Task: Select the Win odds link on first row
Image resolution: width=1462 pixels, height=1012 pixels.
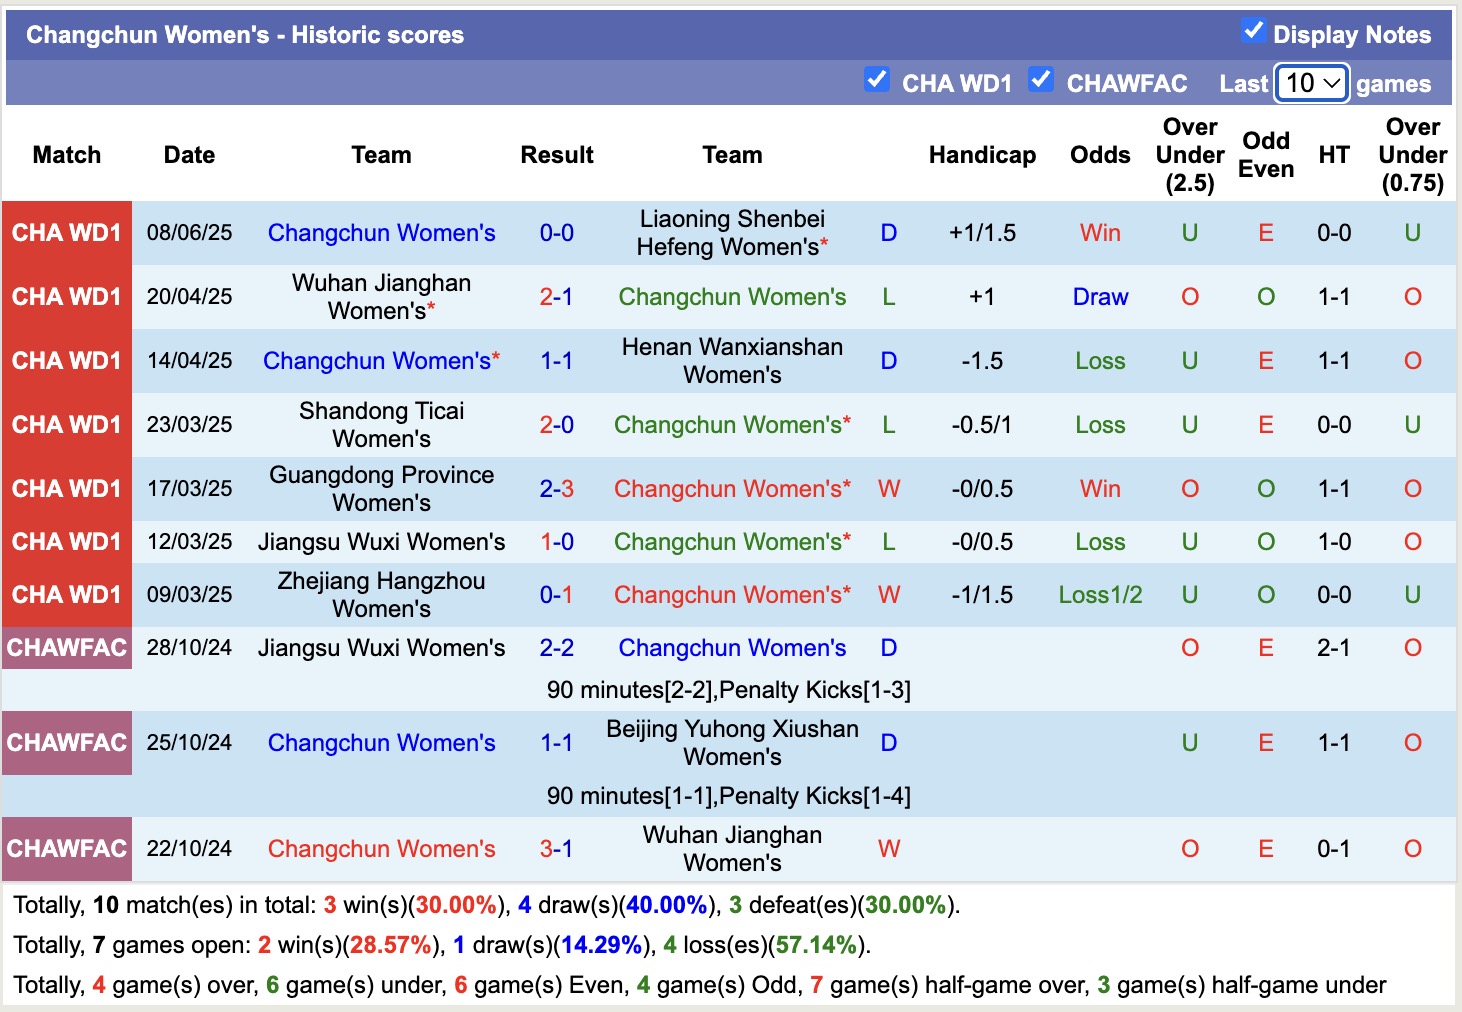Action: click(x=1099, y=233)
